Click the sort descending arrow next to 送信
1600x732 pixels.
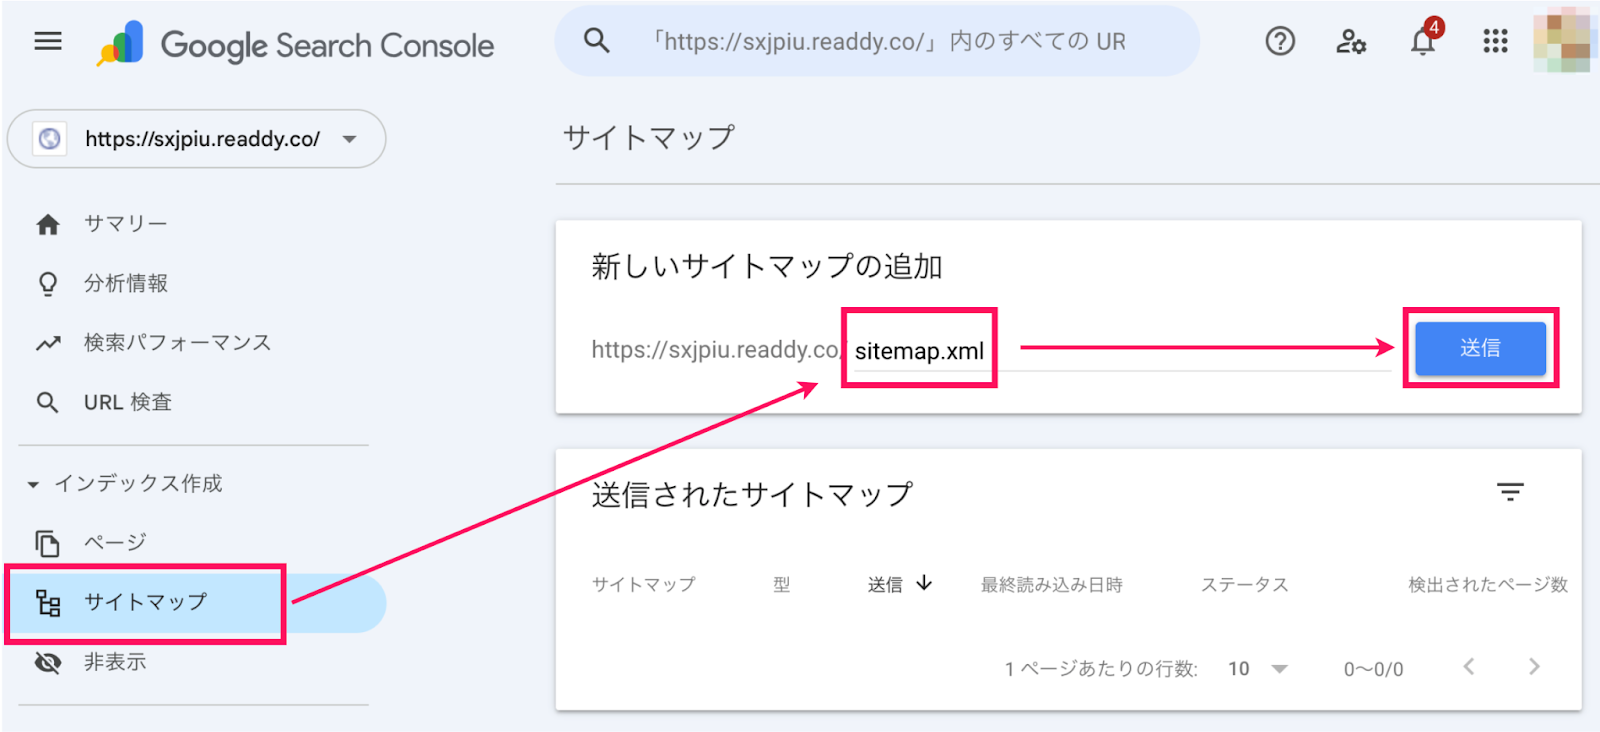point(924,583)
